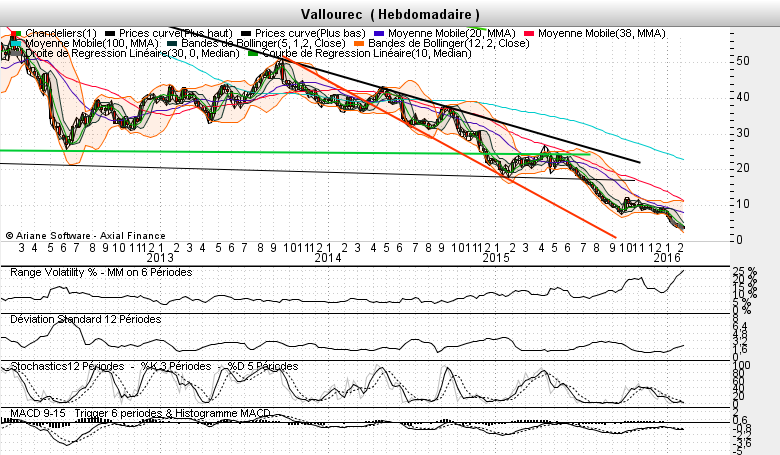Click Droite de Regression Linéaire(30, 0, Median) label
This screenshot has height=455, width=780.
point(132,53)
